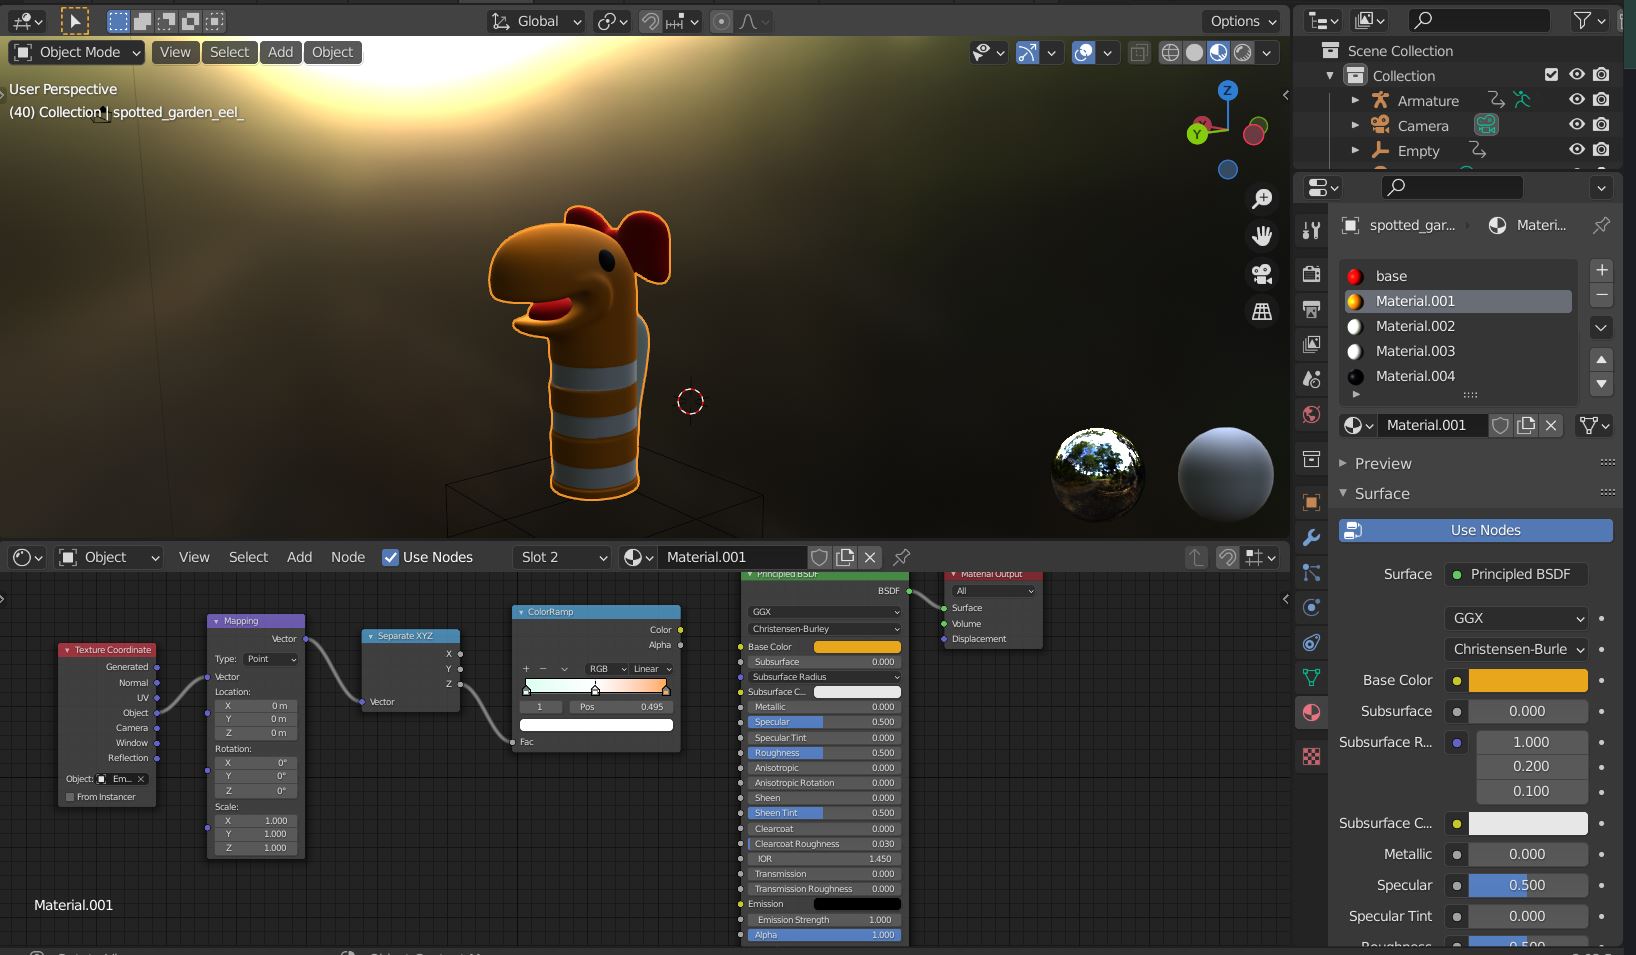
Task: Toggle Collection exclude checkbox
Action: pyautogui.click(x=1551, y=75)
